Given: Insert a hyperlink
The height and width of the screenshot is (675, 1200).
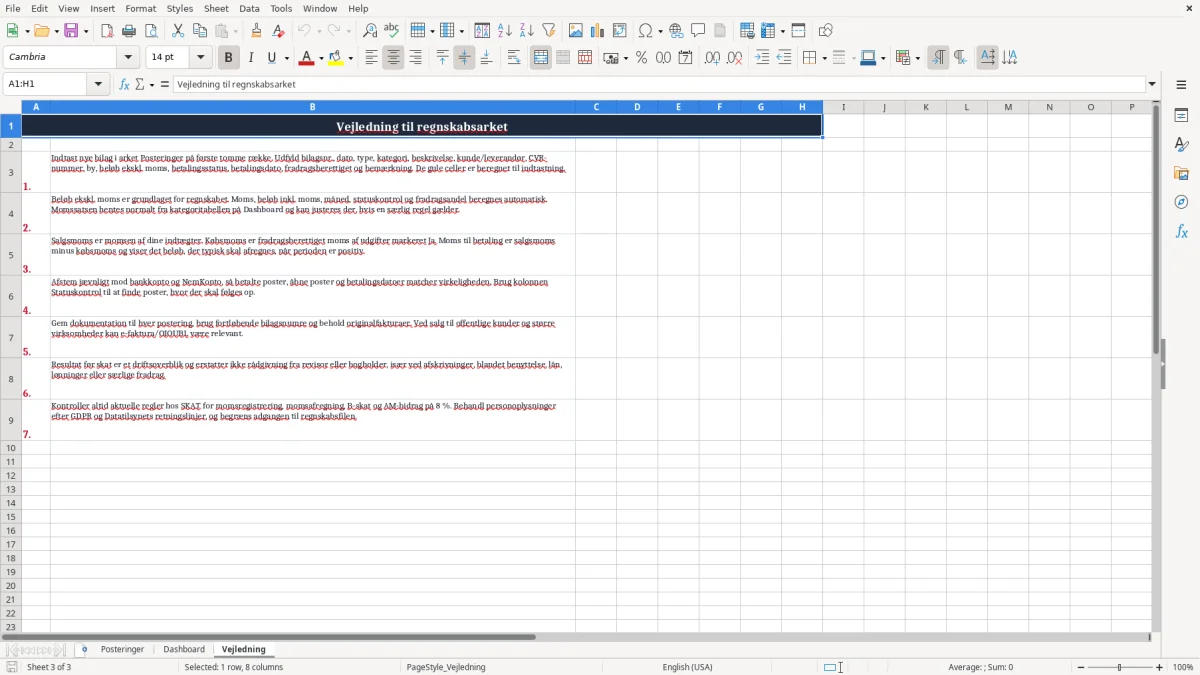Looking at the screenshot, I should [x=676, y=31].
